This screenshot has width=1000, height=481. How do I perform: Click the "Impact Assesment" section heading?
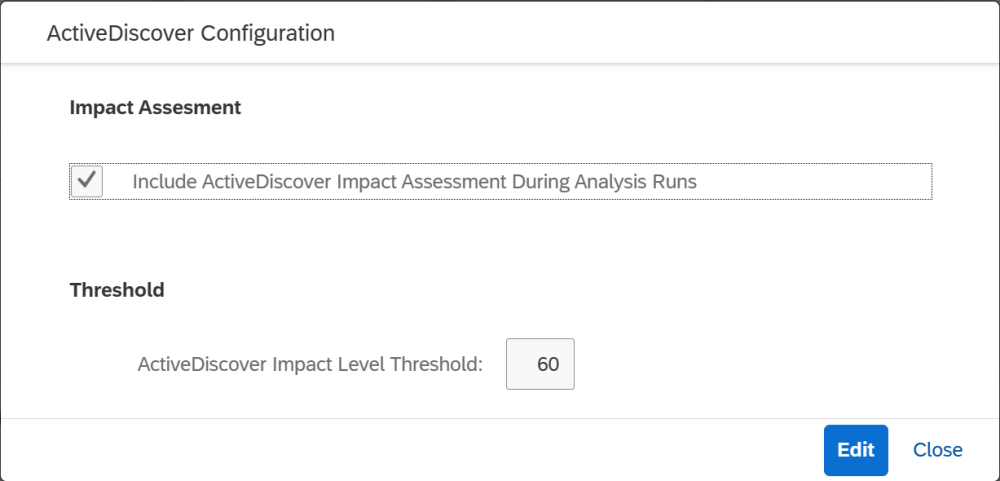point(155,108)
